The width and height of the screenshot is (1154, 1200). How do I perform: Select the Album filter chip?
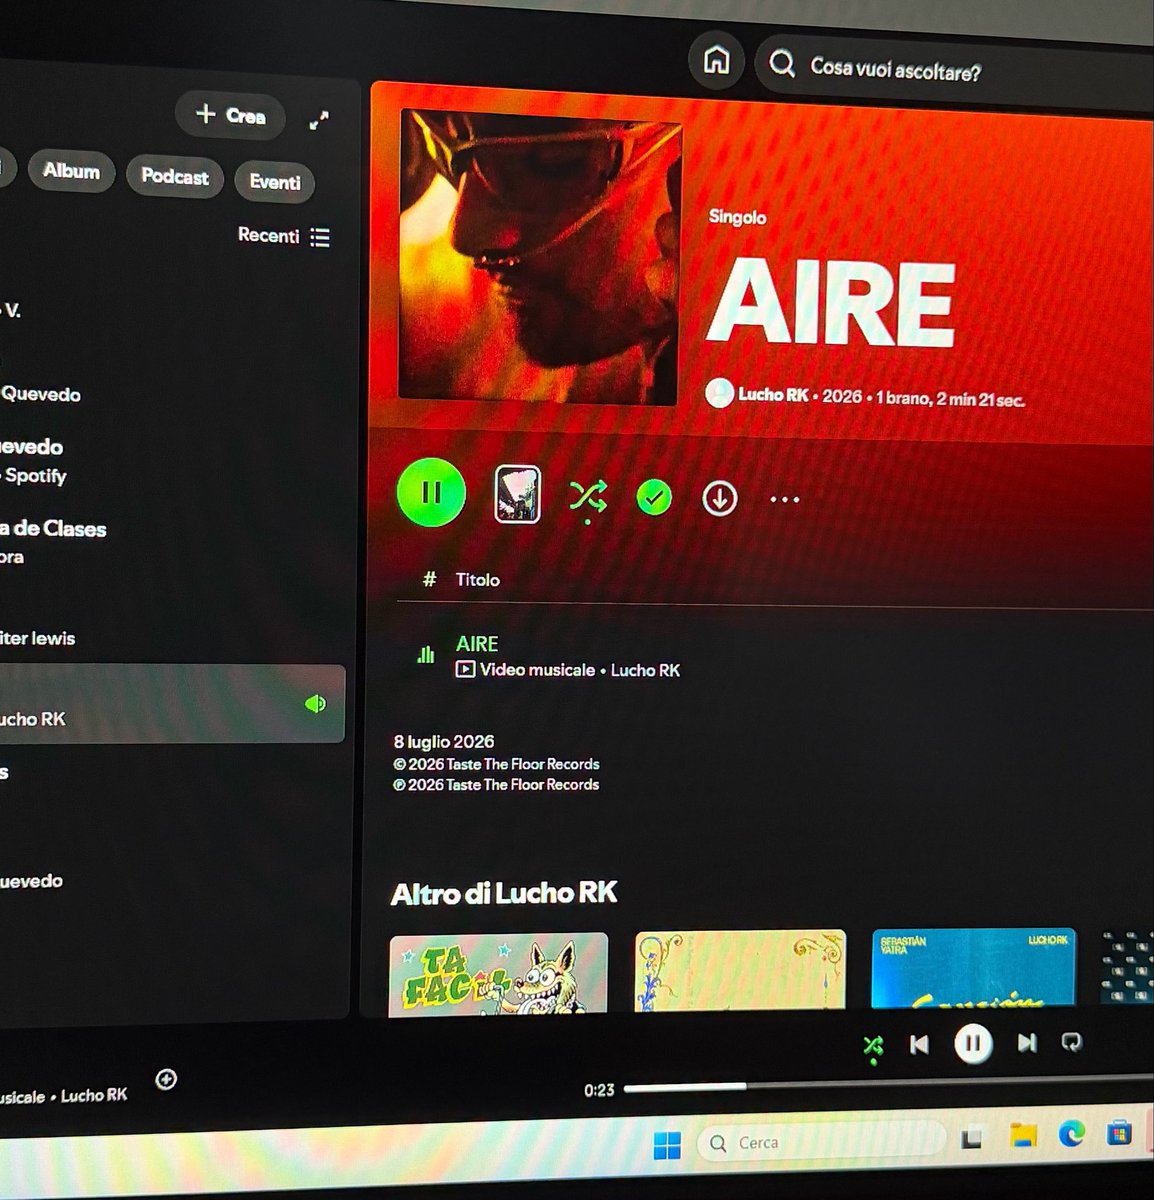(71, 171)
